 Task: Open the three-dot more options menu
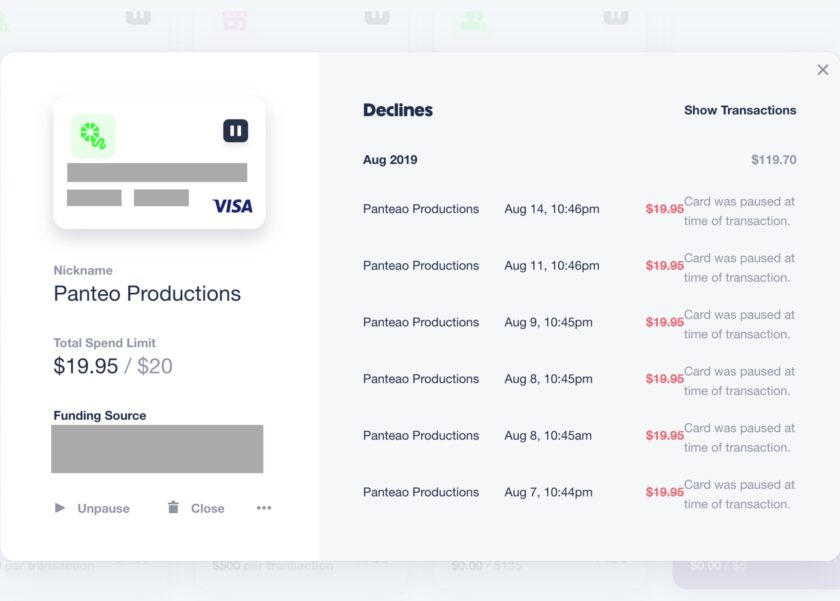click(264, 508)
